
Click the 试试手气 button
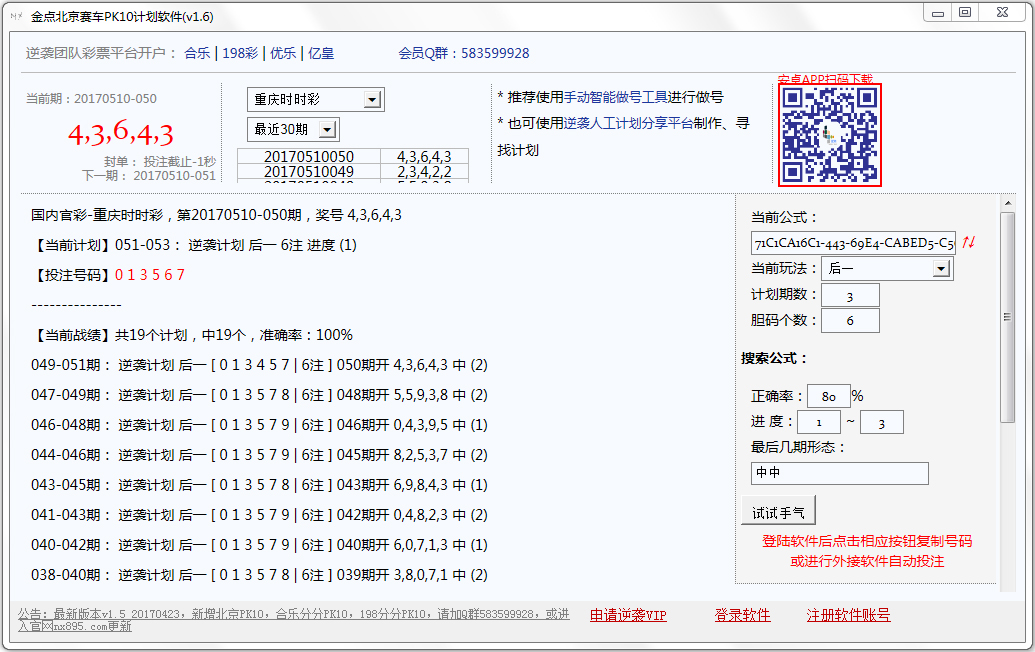click(778, 513)
